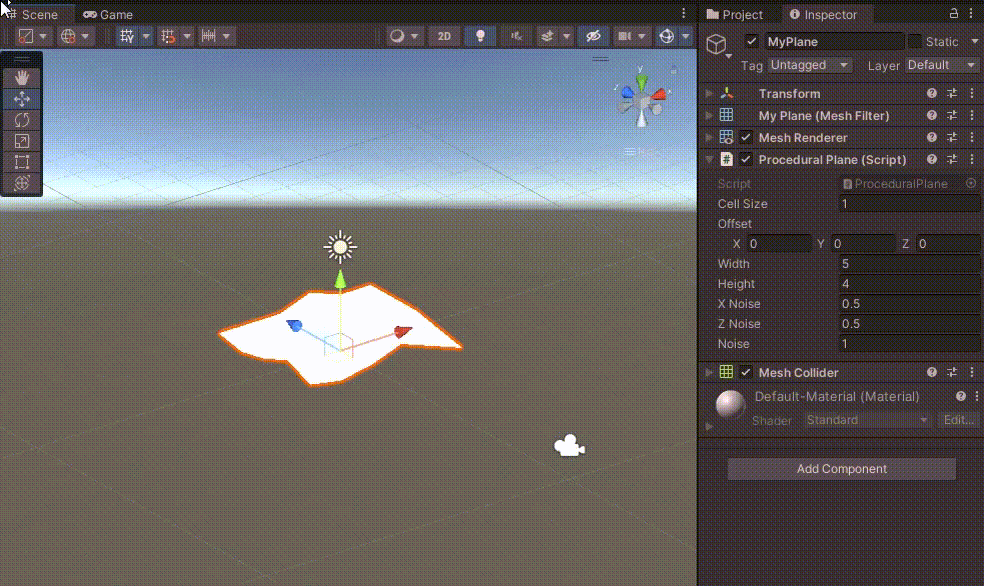Open Scene view more options menu
984x586 pixels.
684,13
